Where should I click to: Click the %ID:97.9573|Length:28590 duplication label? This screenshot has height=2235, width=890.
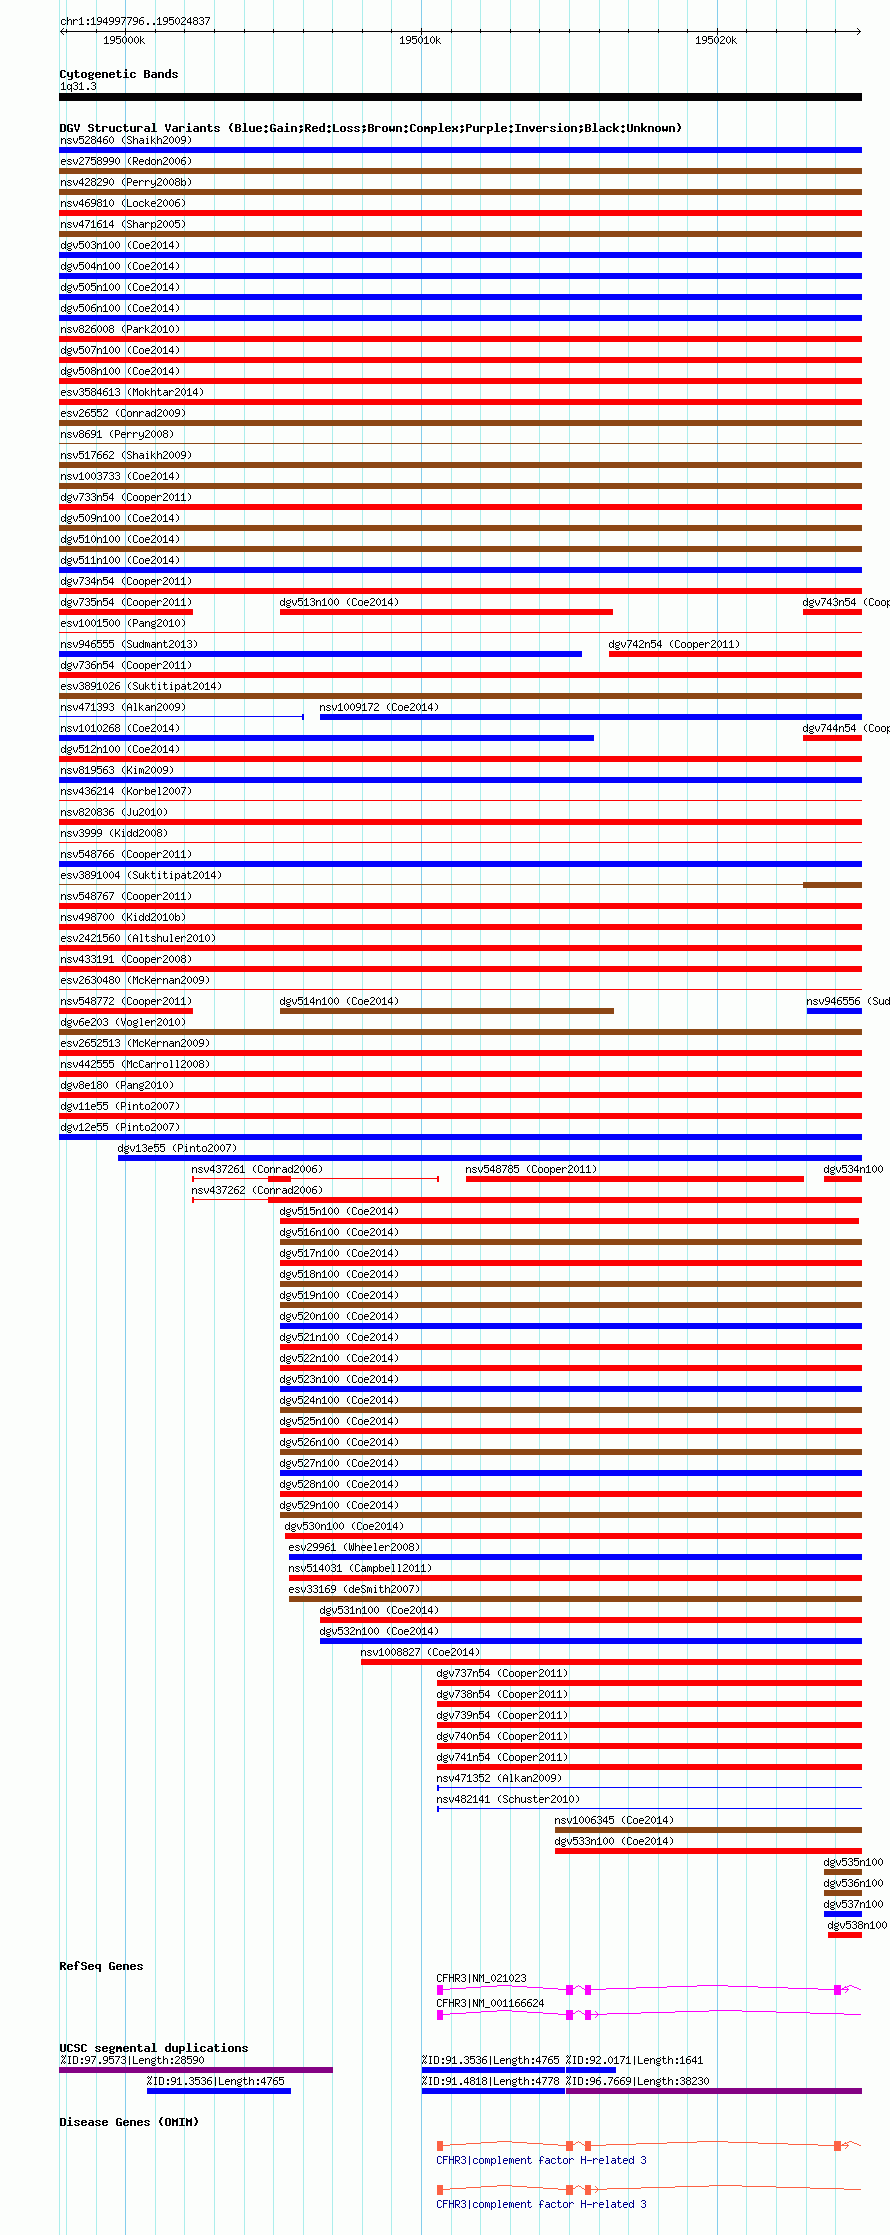click(x=132, y=2060)
